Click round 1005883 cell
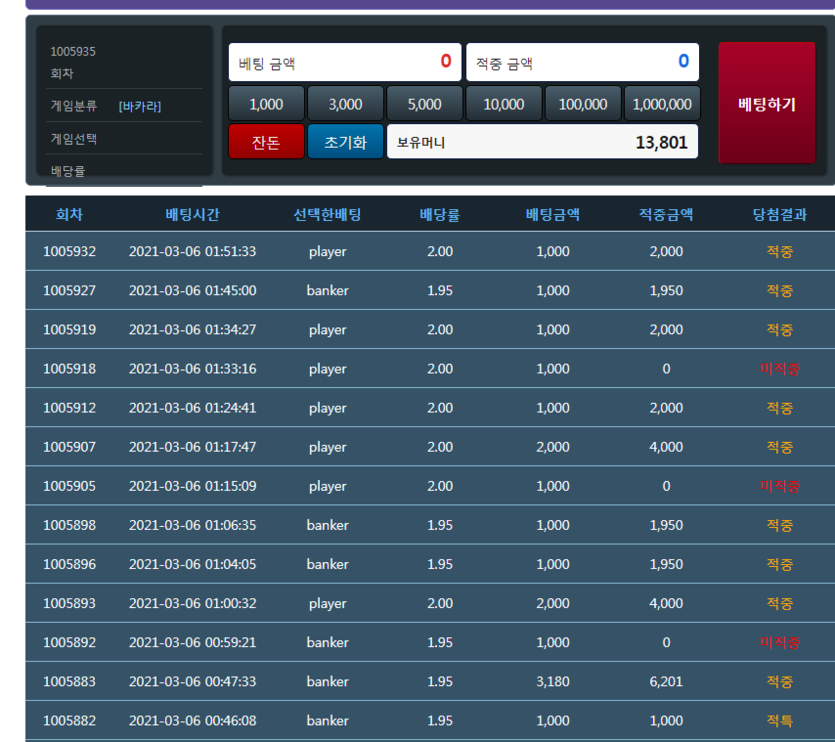This screenshot has width=835, height=742. click(69, 681)
